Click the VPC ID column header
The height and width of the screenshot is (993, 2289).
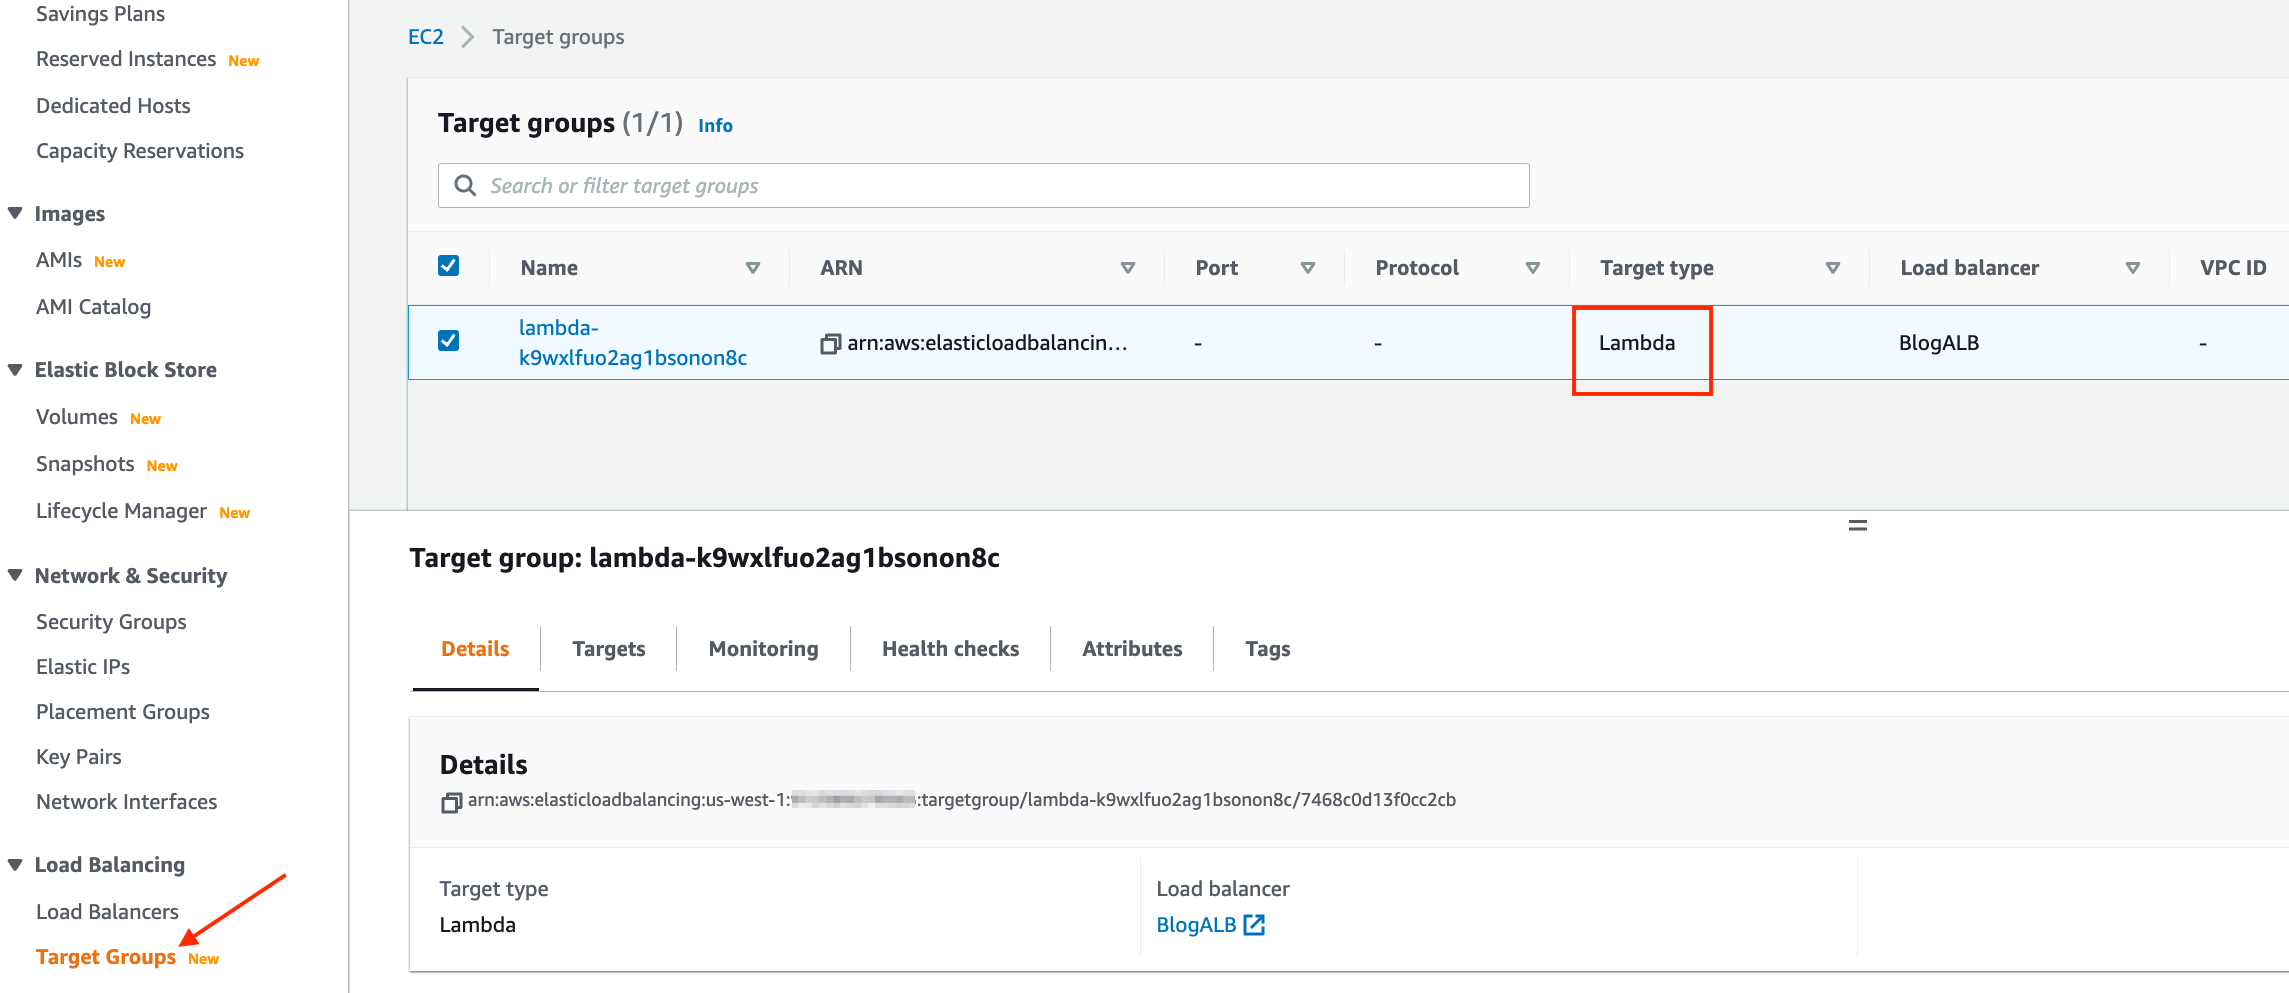click(2233, 268)
